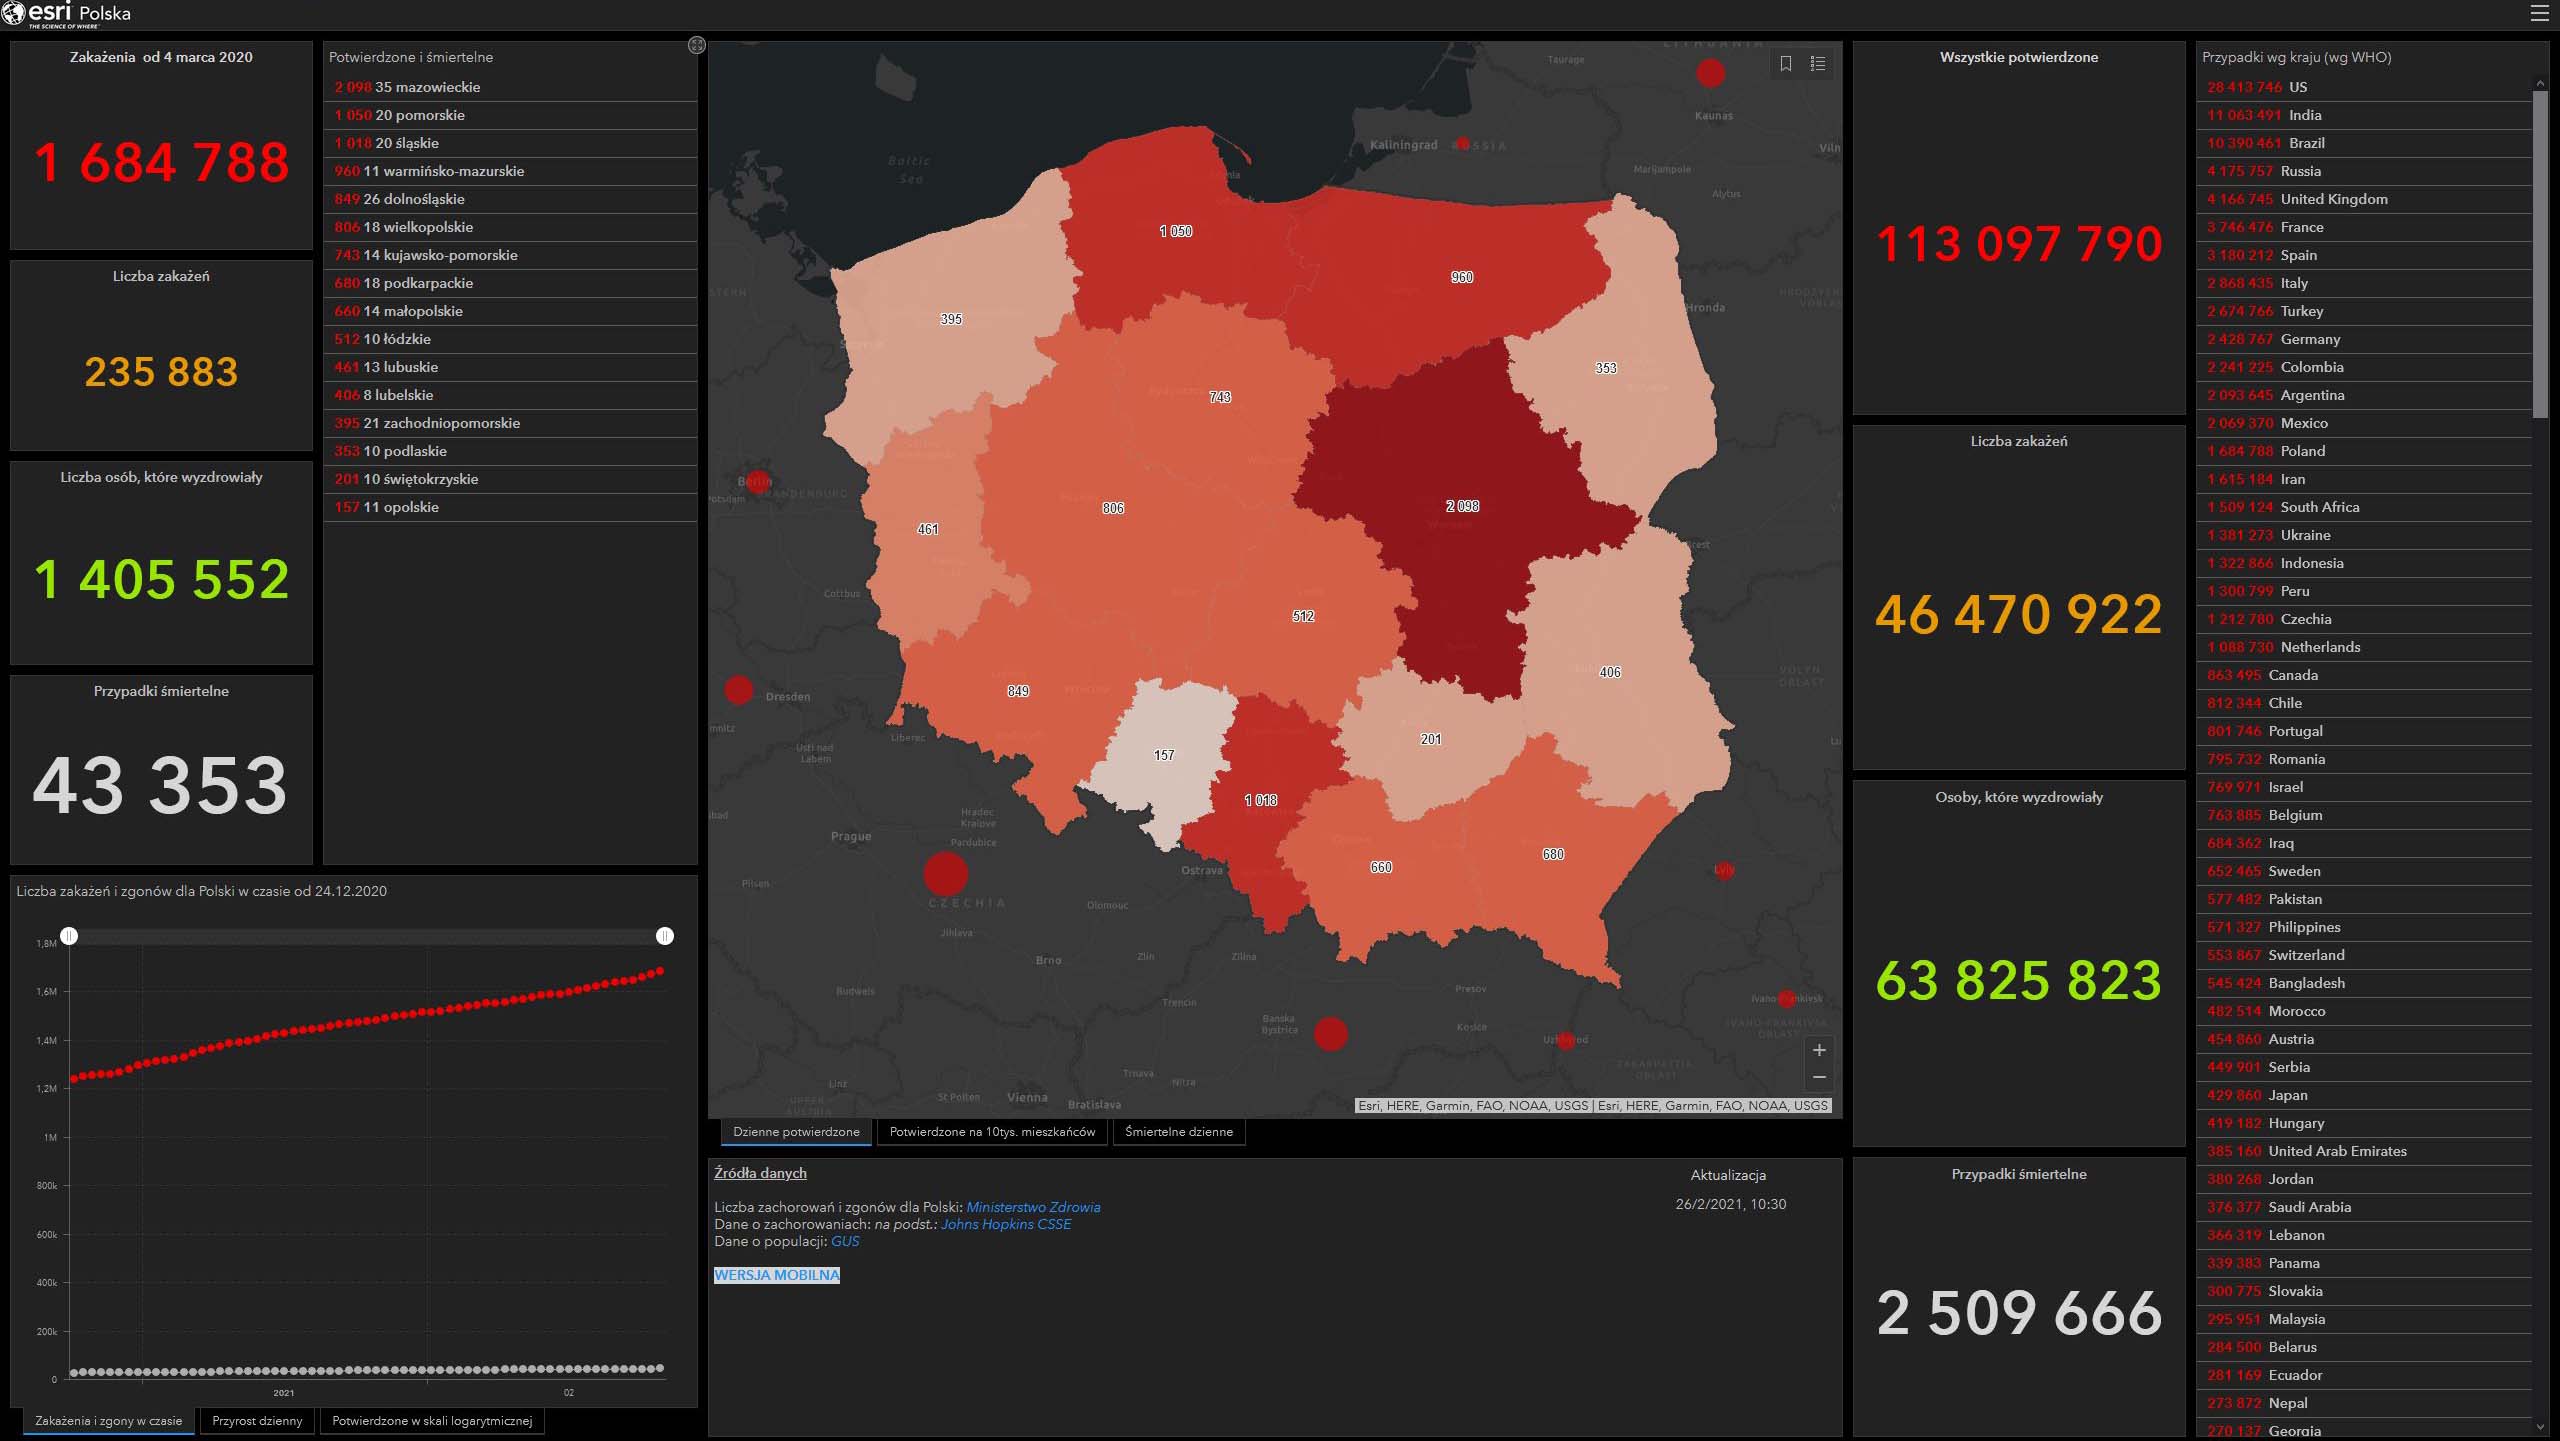The width and height of the screenshot is (2560, 1441).
Task: Switch to Potwierdzone w skali logarytmicznej tab
Action: (432, 1421)
